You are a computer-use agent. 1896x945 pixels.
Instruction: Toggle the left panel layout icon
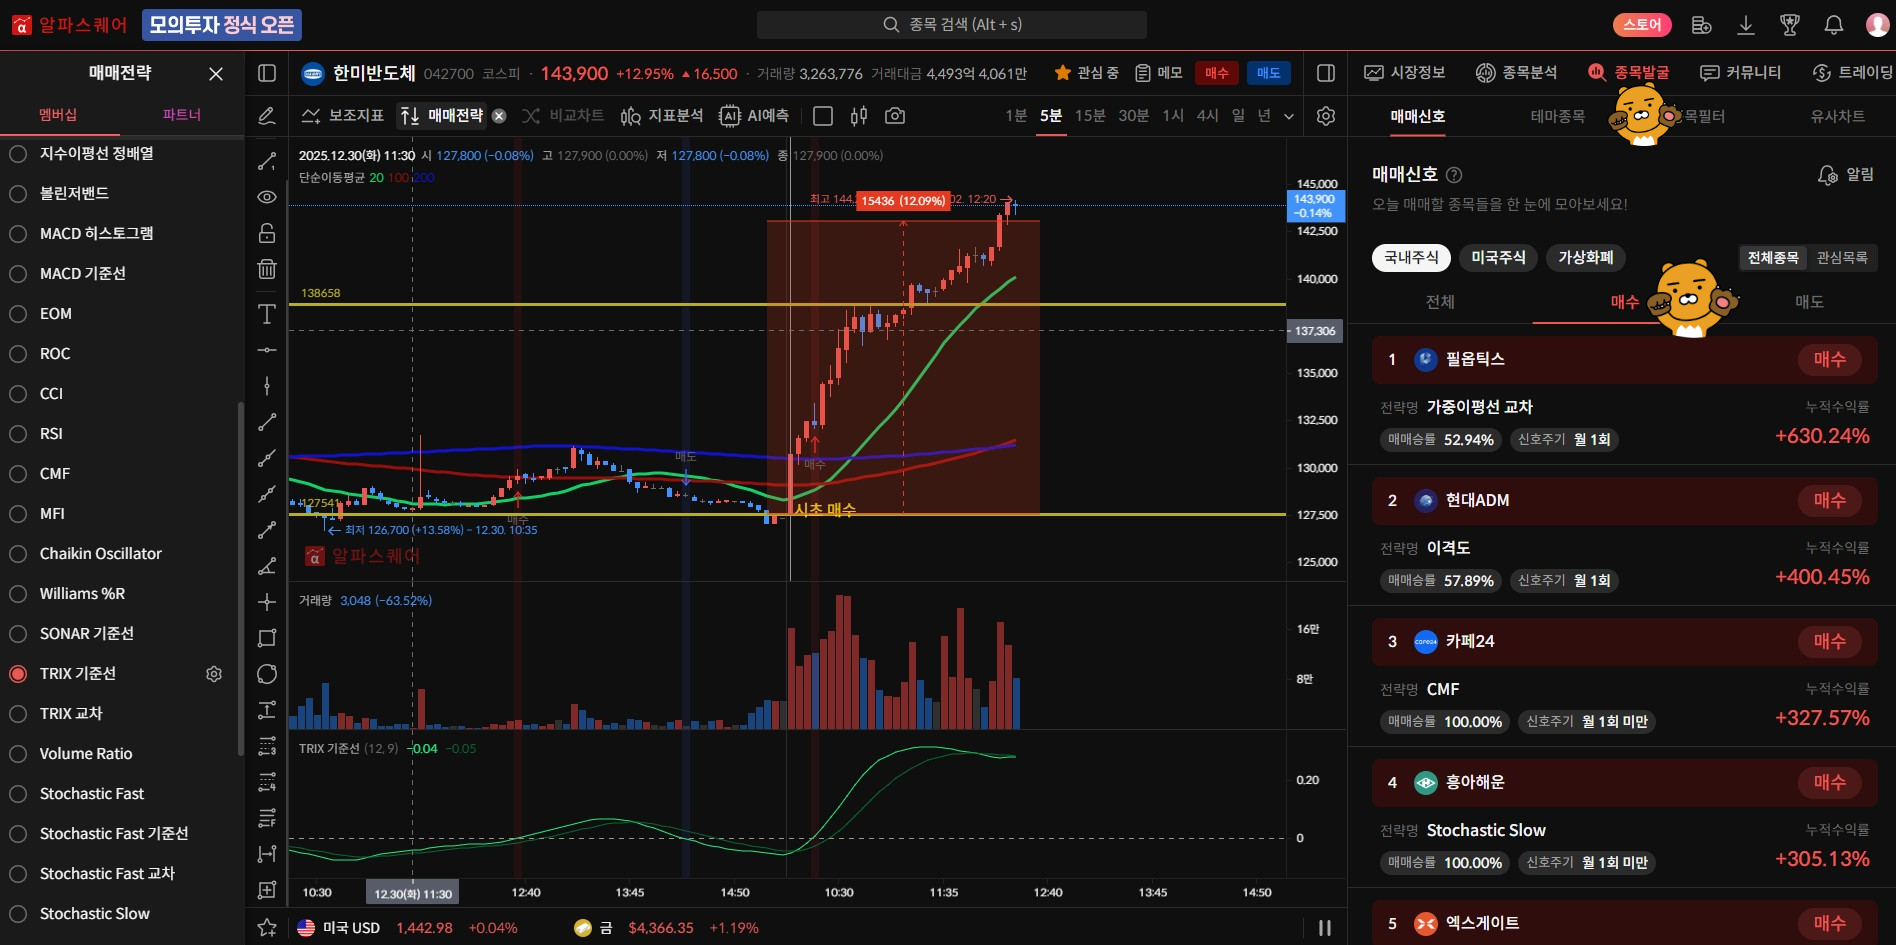[x=267, y=73]
